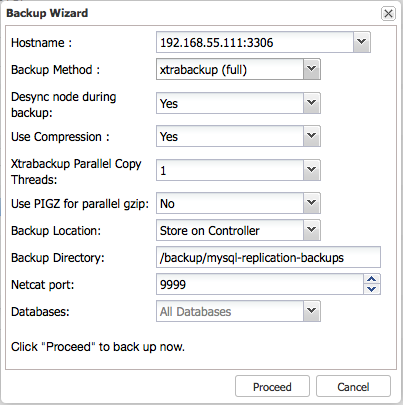The height and width of the screenshot is (405, 403).
Task: Open the Backup Location dropdown arrow
Action: coord(312,230)
